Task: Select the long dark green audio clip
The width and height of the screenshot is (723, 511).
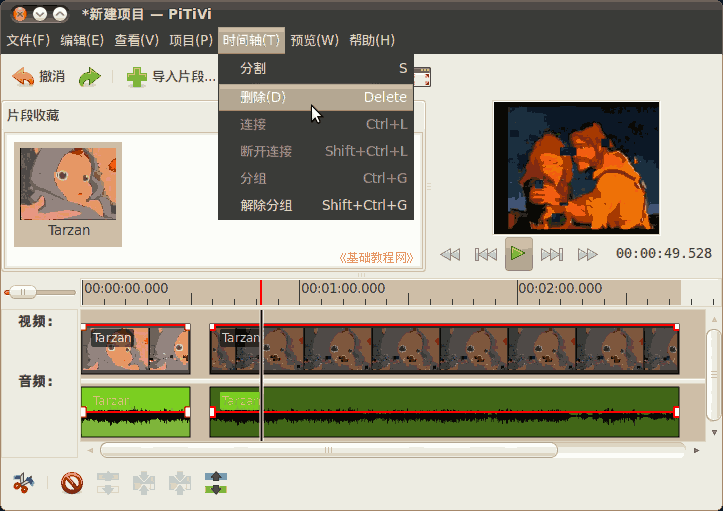Action: (x=444, y=412)
